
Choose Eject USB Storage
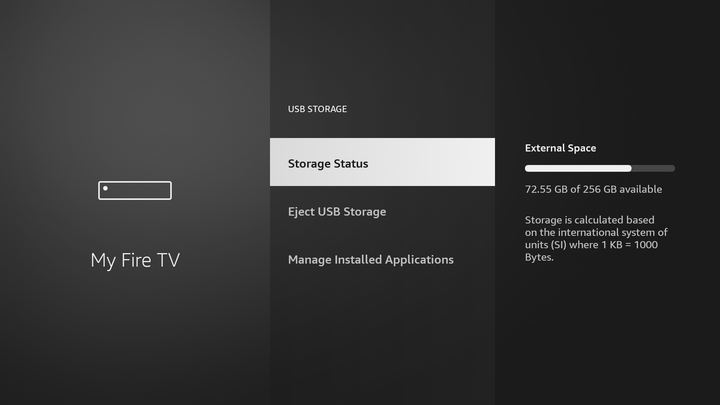click(382, 212)
